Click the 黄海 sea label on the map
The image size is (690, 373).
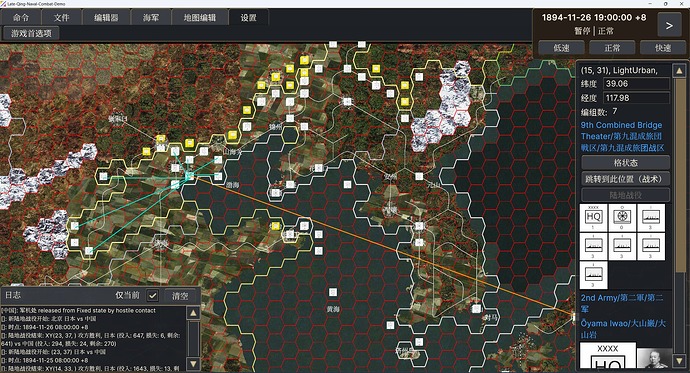pyautogui.click(x=333, y=309)
